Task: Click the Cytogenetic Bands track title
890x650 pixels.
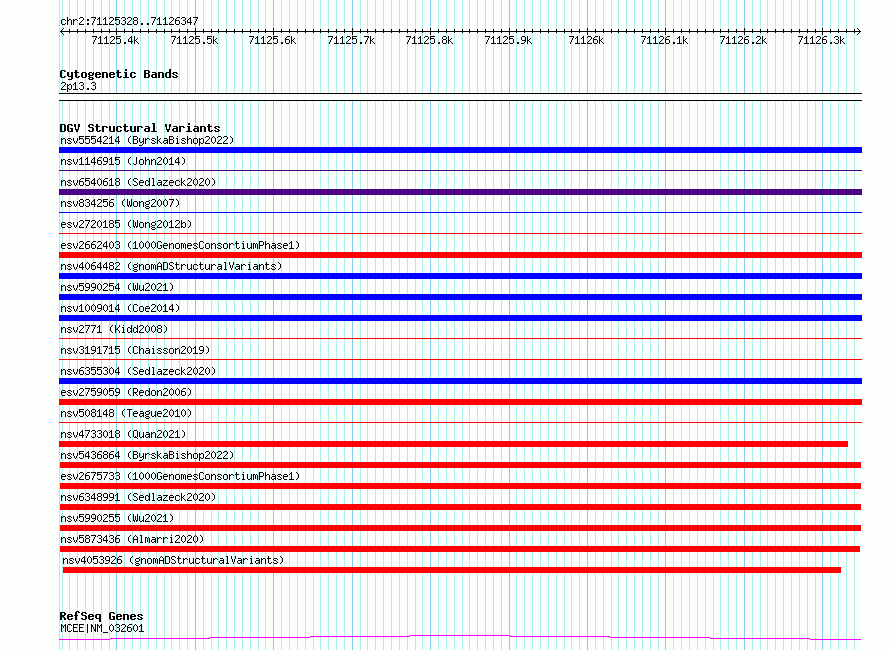Action: tap(119, 74)
